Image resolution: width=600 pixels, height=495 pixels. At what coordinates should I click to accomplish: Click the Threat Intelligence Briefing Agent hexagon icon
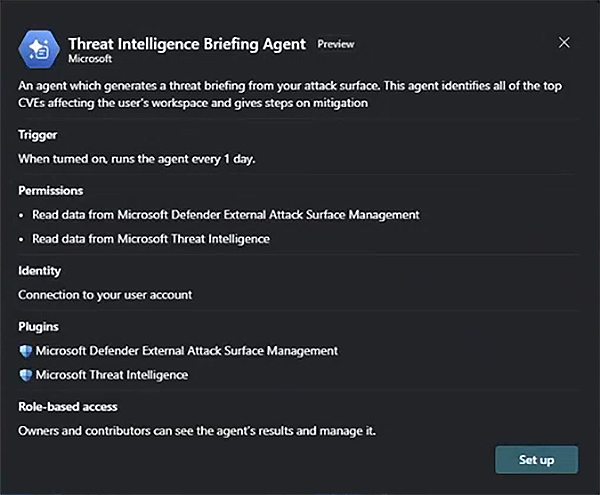[x=39, y=49]
